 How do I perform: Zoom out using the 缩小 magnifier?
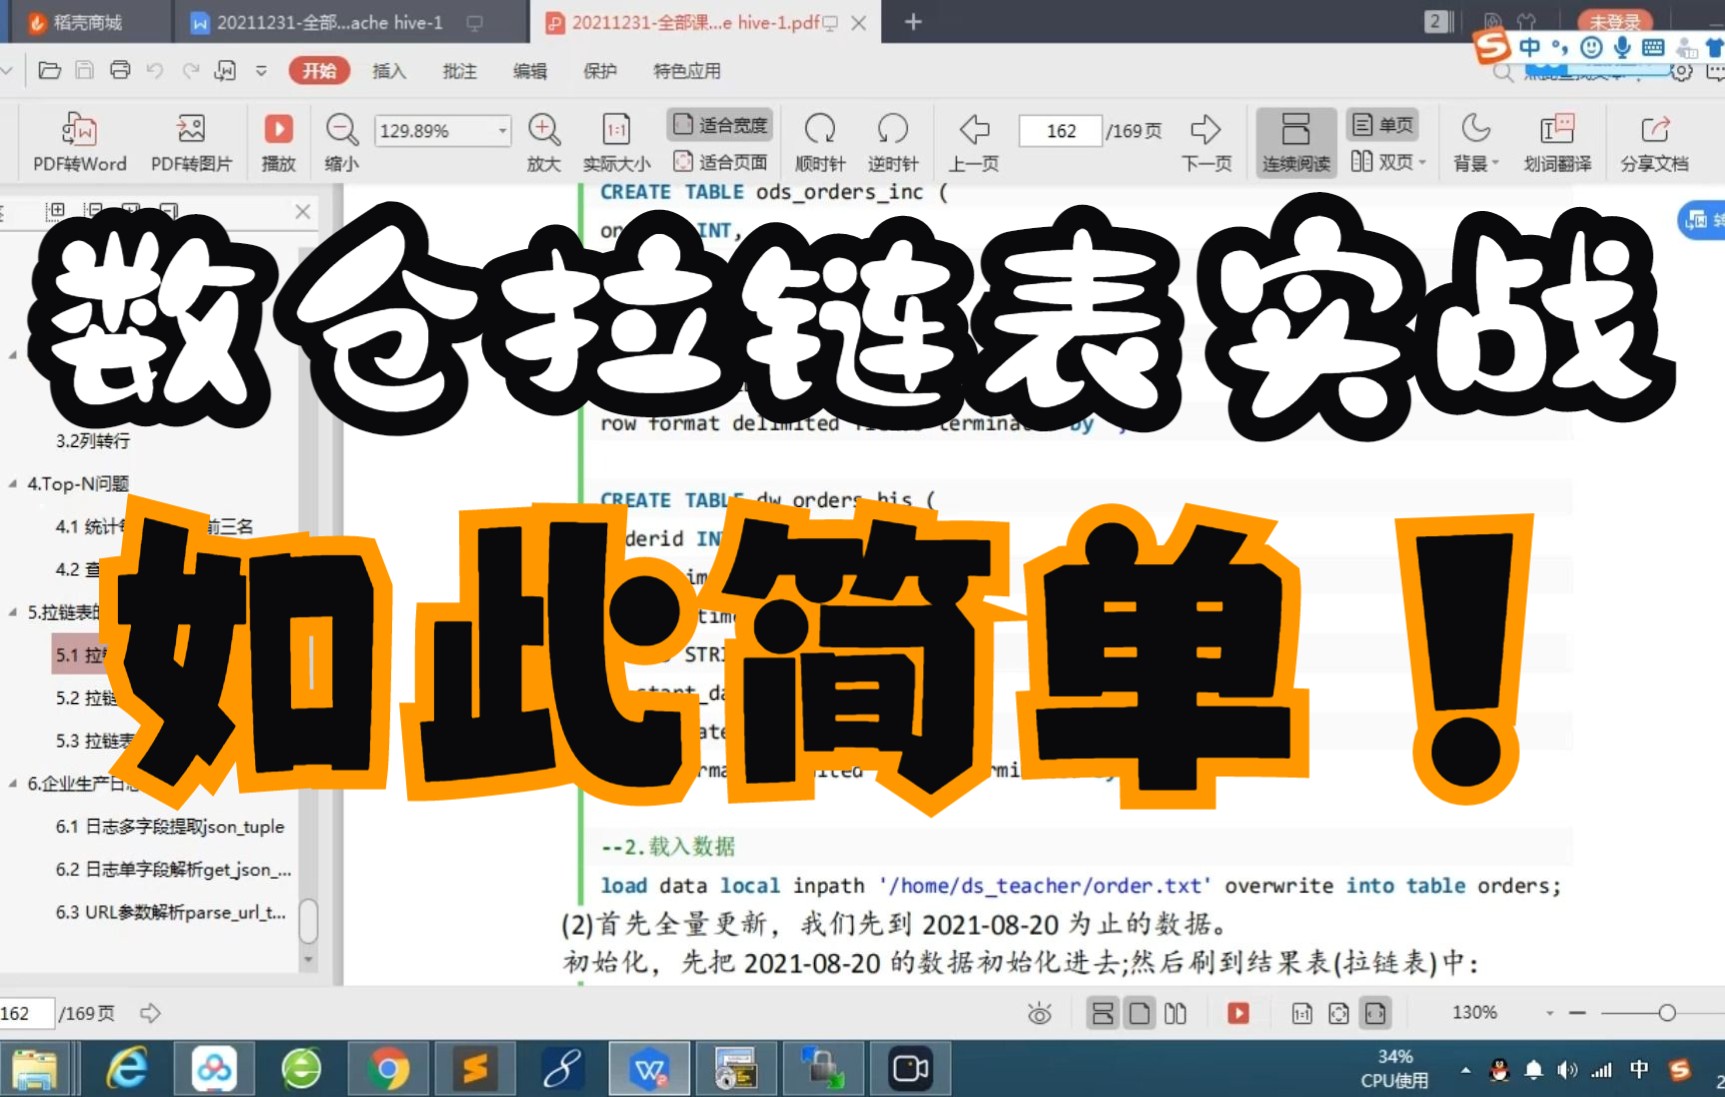341,140
